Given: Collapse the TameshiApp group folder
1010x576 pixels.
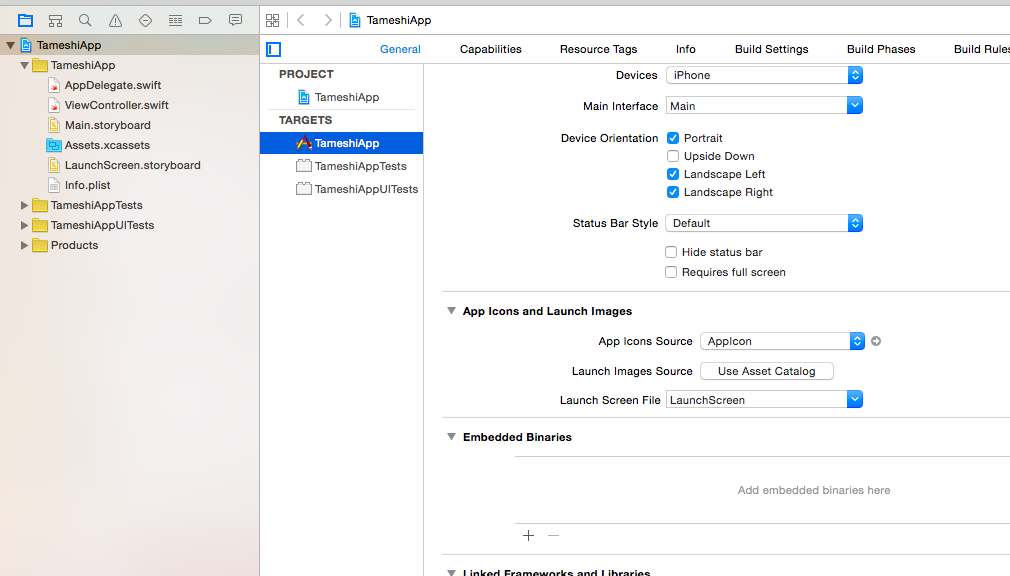Looking at the screenshot, I should tap(24, 65).
